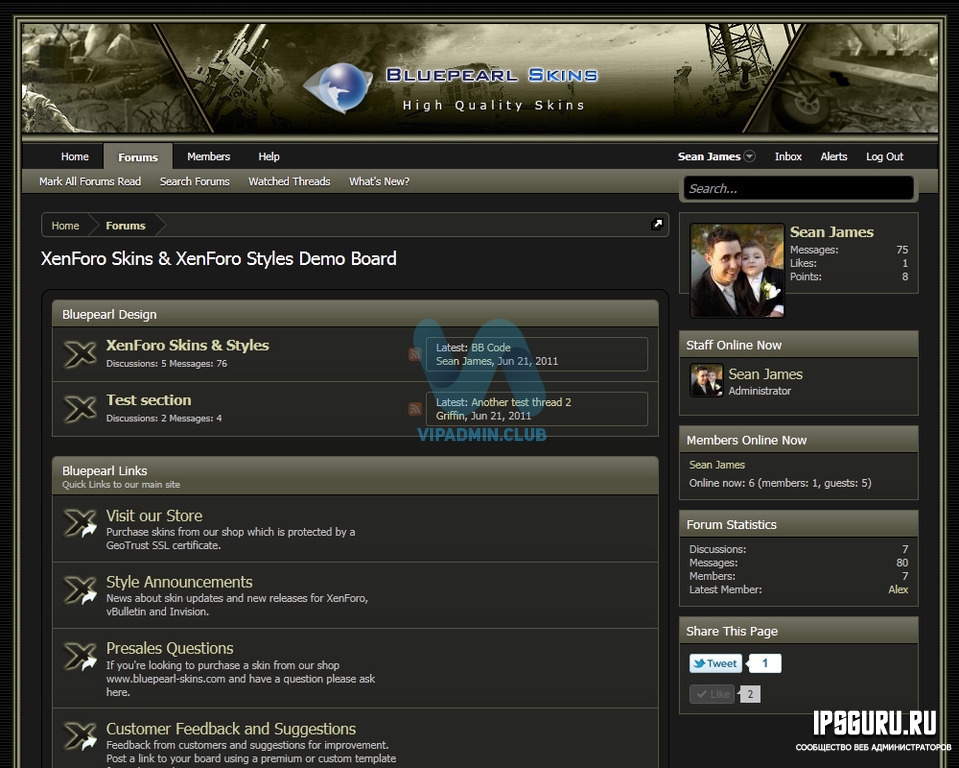959x768 pixels.
Task: Open the Test section forum title
Action: point(149,400)
